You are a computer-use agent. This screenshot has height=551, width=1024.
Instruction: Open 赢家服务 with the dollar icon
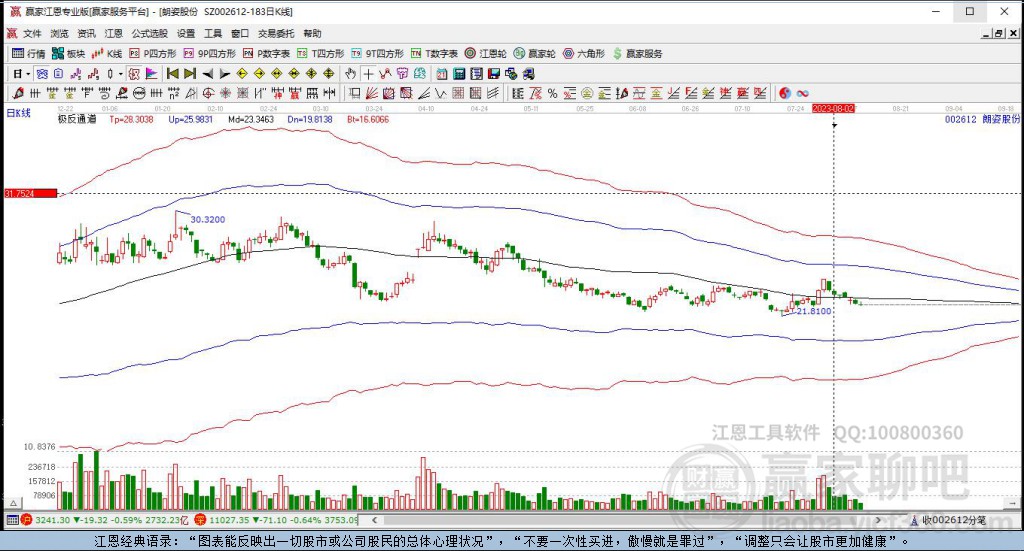click(637, 54)
